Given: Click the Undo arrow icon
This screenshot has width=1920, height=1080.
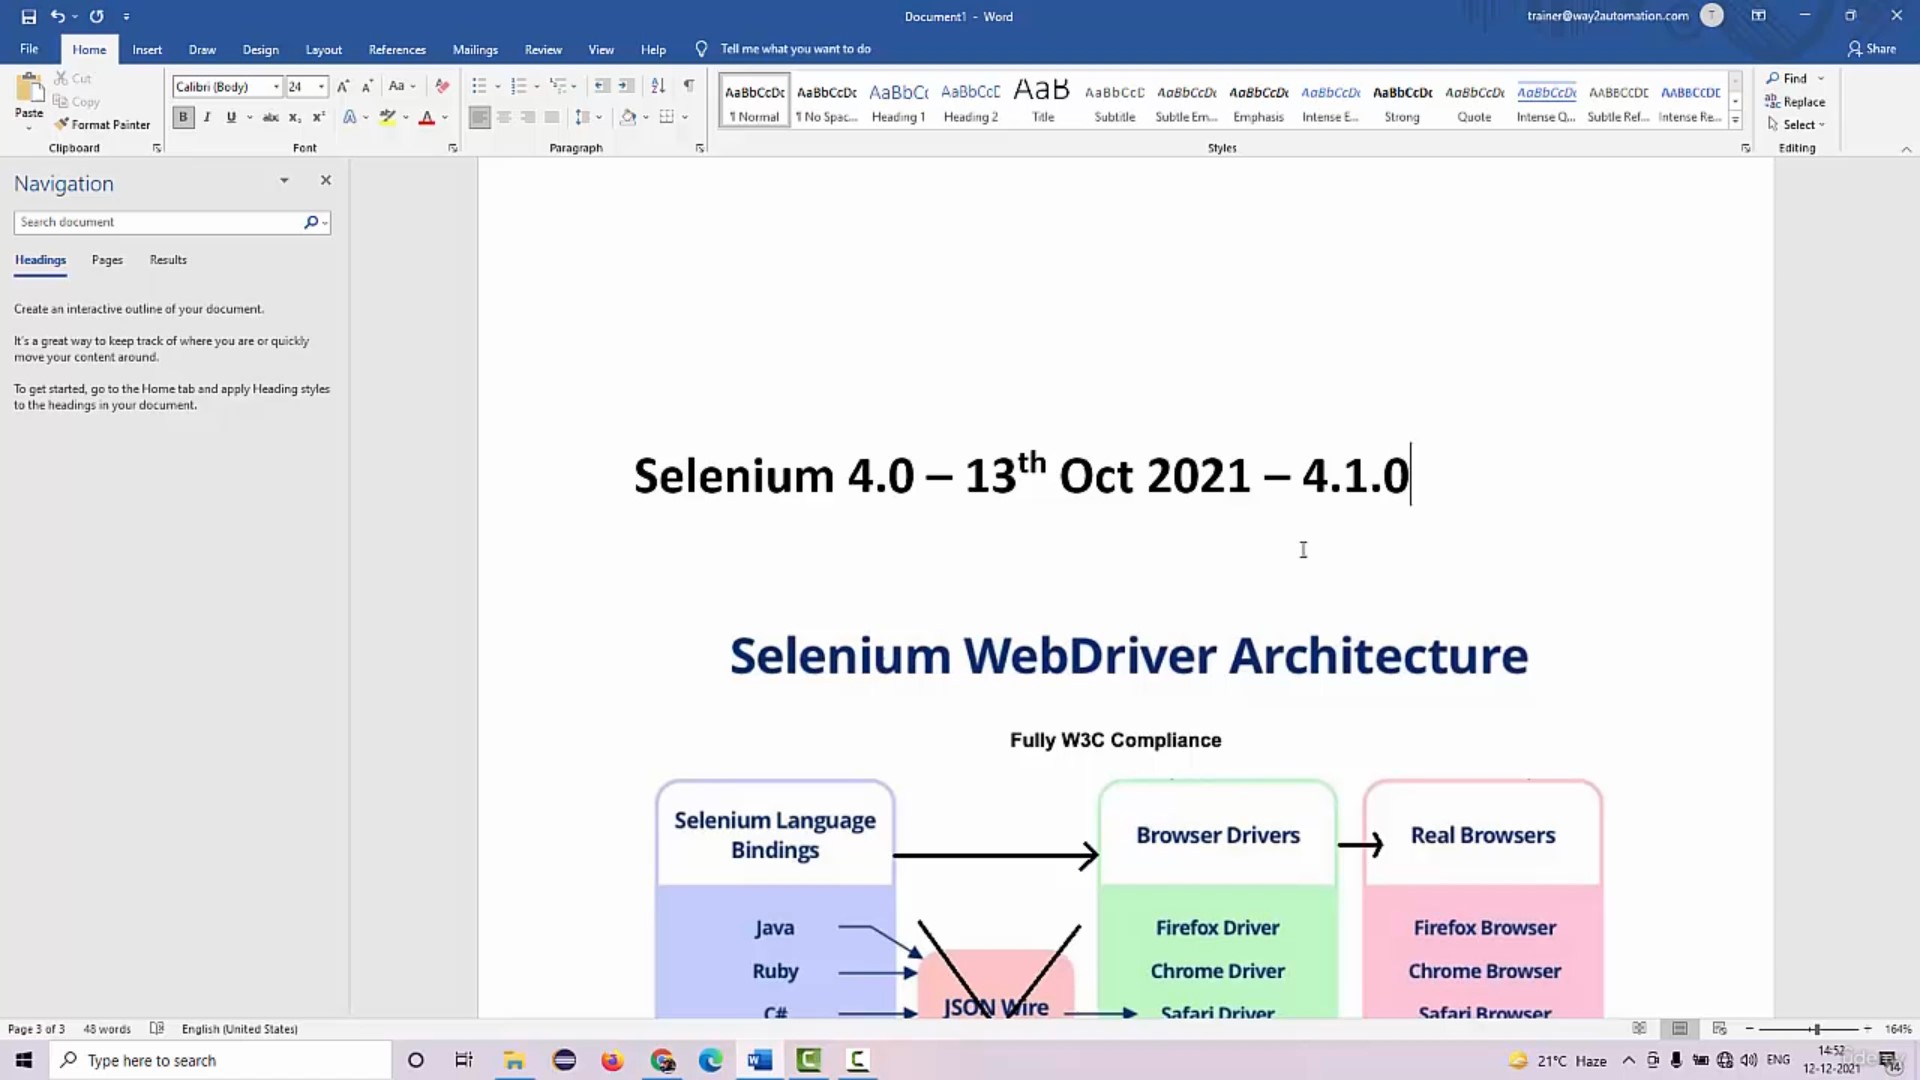Looking at the screenshot, I should (x=58, y=16).
